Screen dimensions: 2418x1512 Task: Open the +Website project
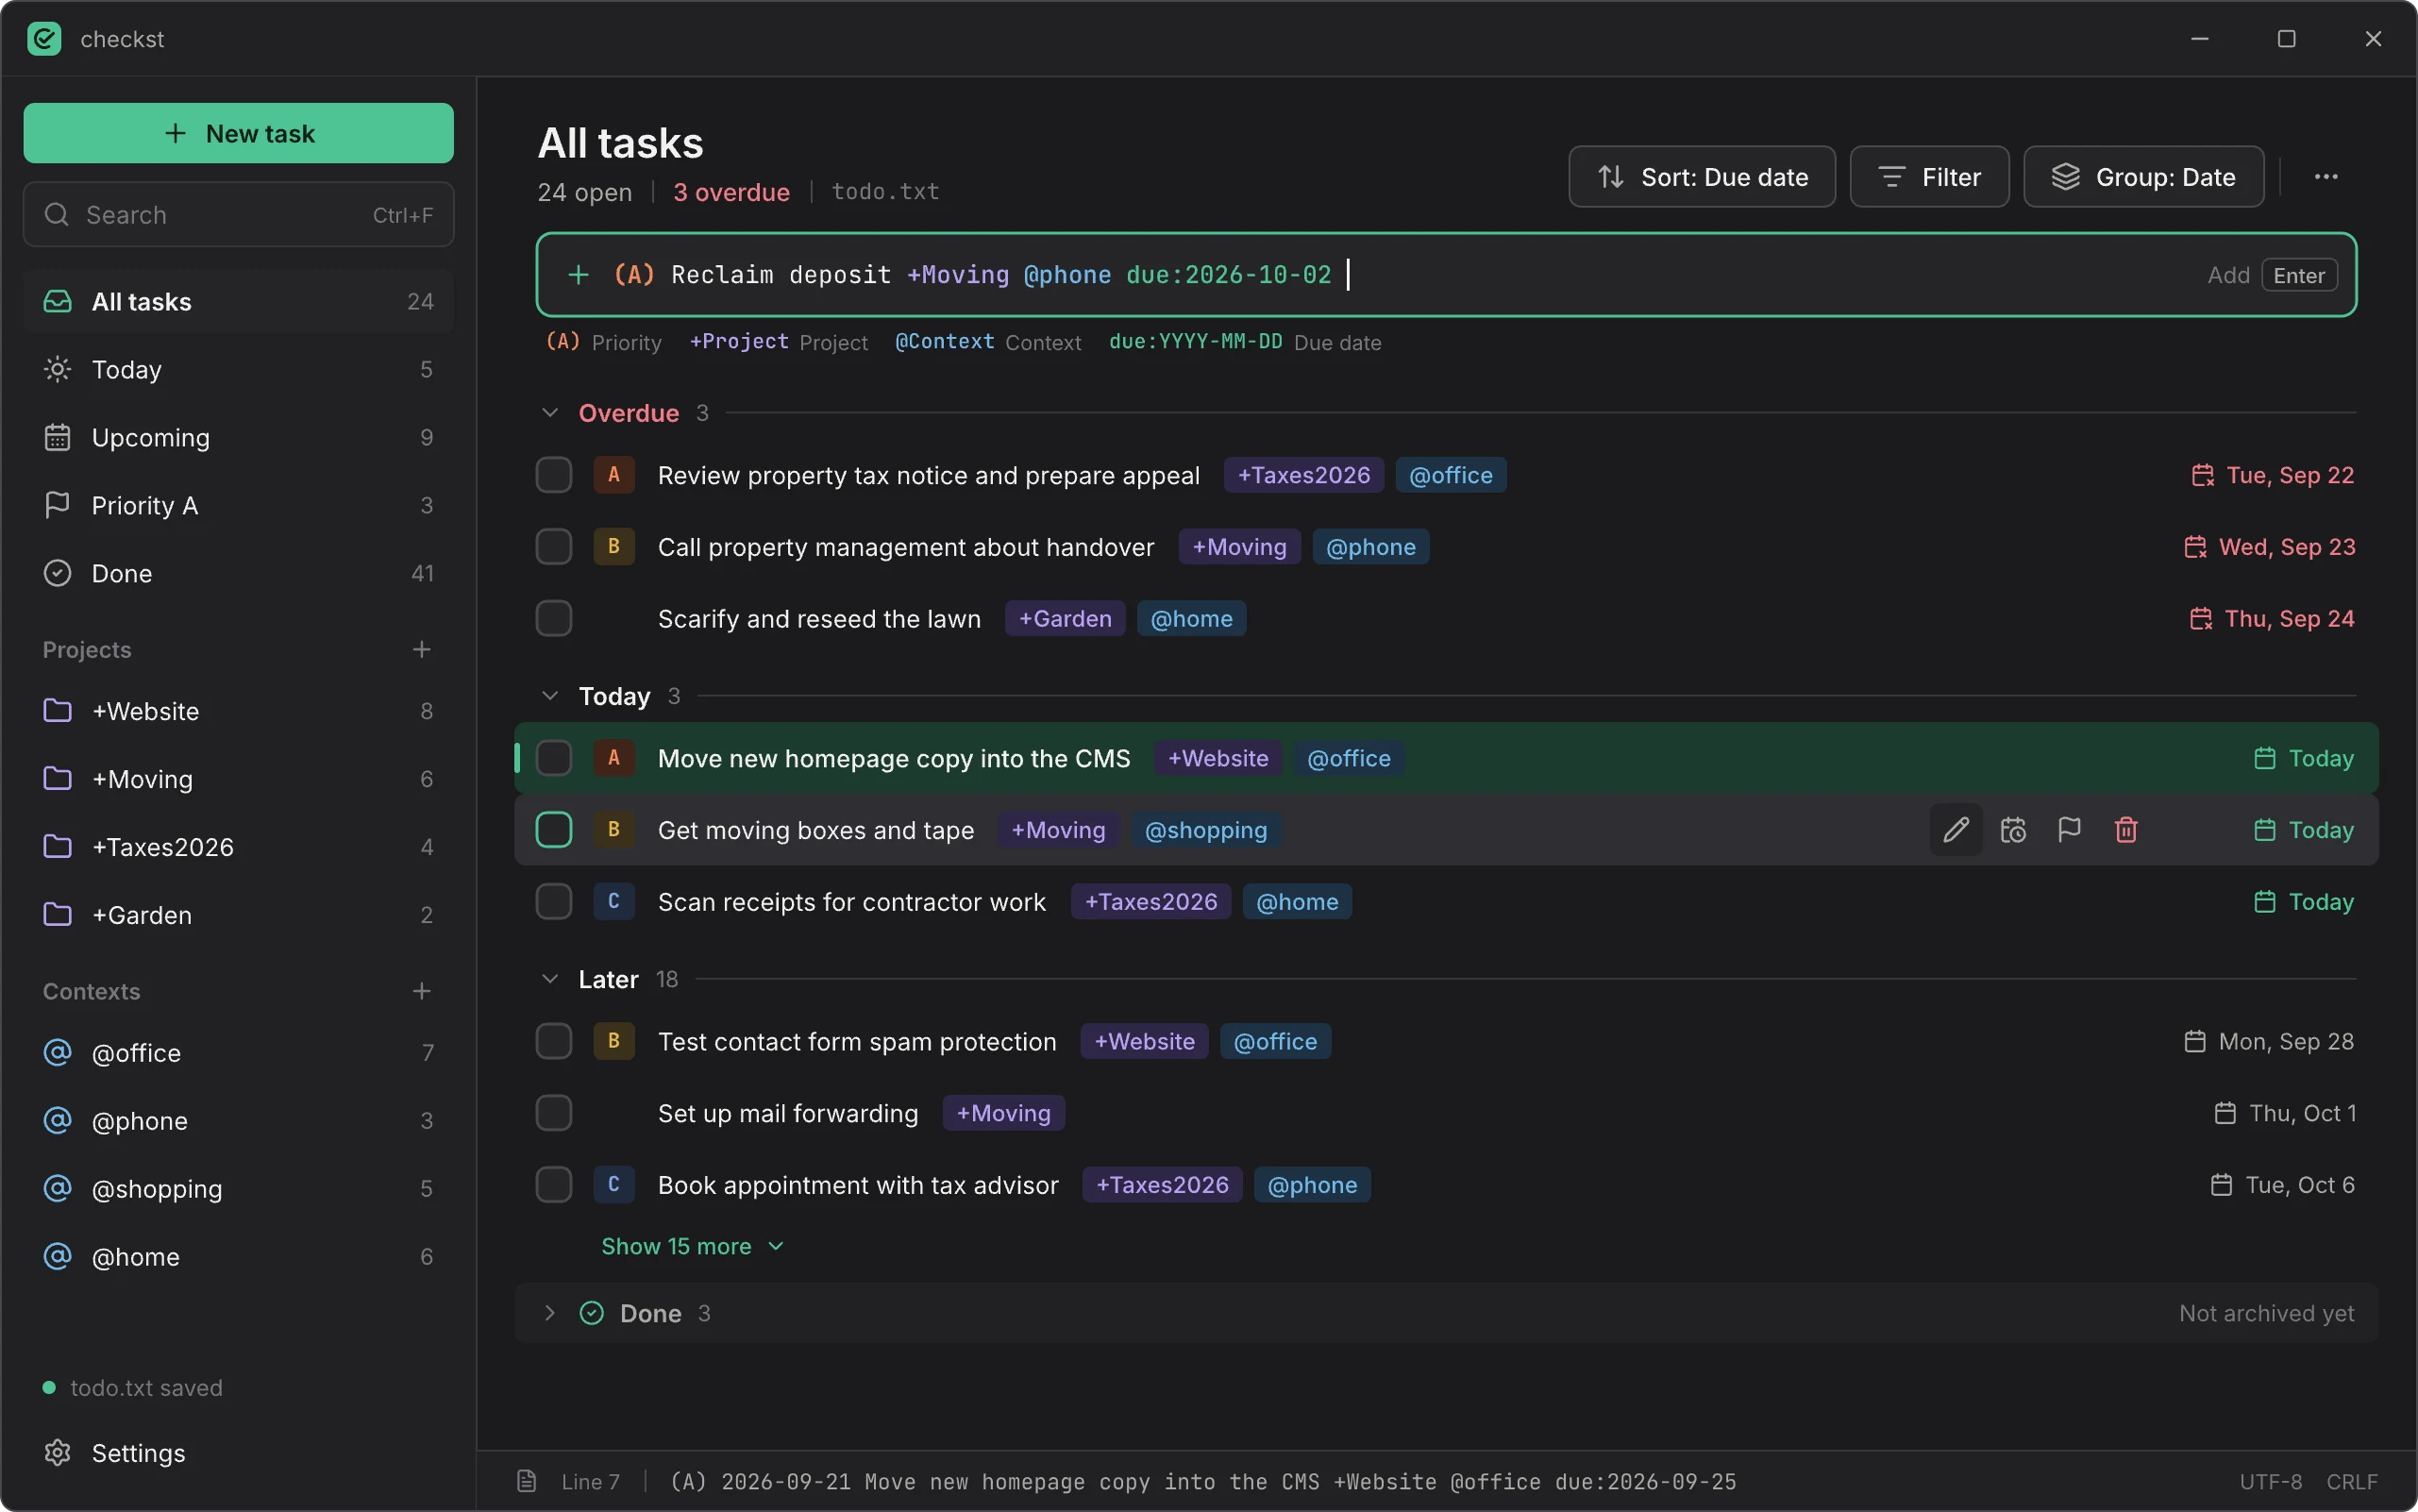[238, 711]
